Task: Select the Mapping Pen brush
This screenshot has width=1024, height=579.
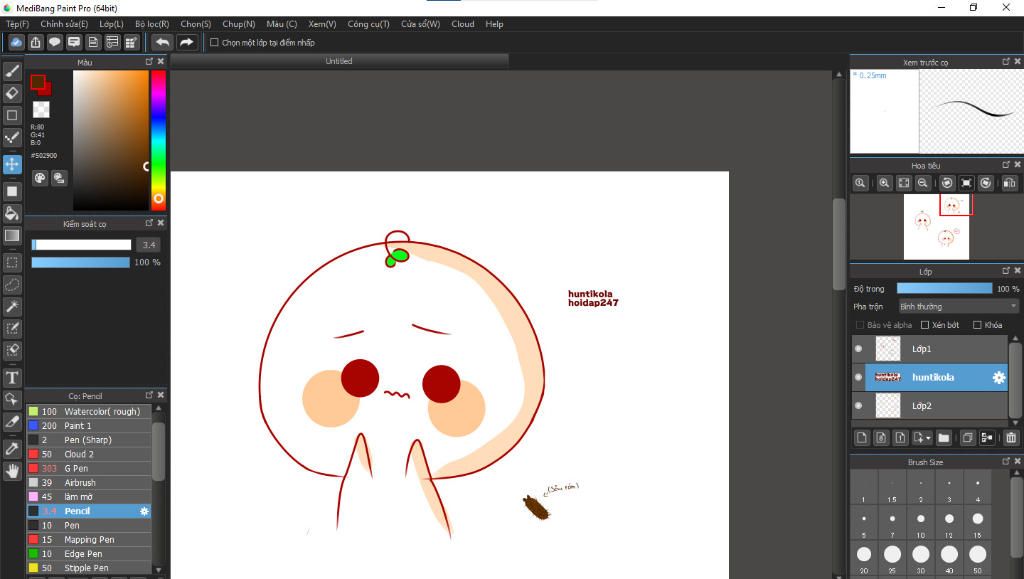Action: [89, 539]
